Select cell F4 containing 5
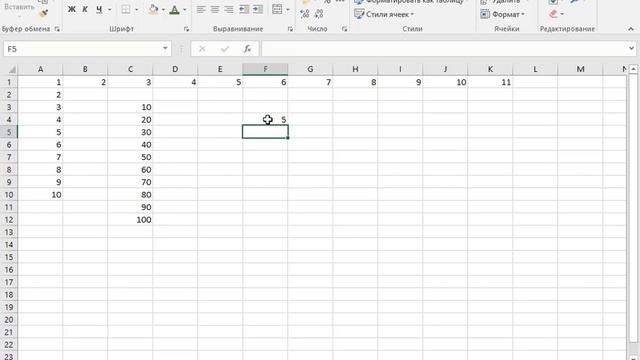The height and width of the screenshot is (360, 640). tap(265, 120)
